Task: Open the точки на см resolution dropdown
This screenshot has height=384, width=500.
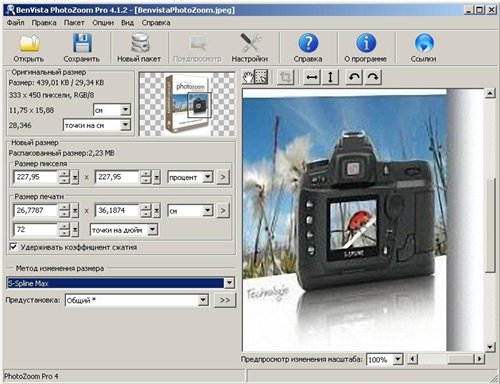Action: (125, 125)
